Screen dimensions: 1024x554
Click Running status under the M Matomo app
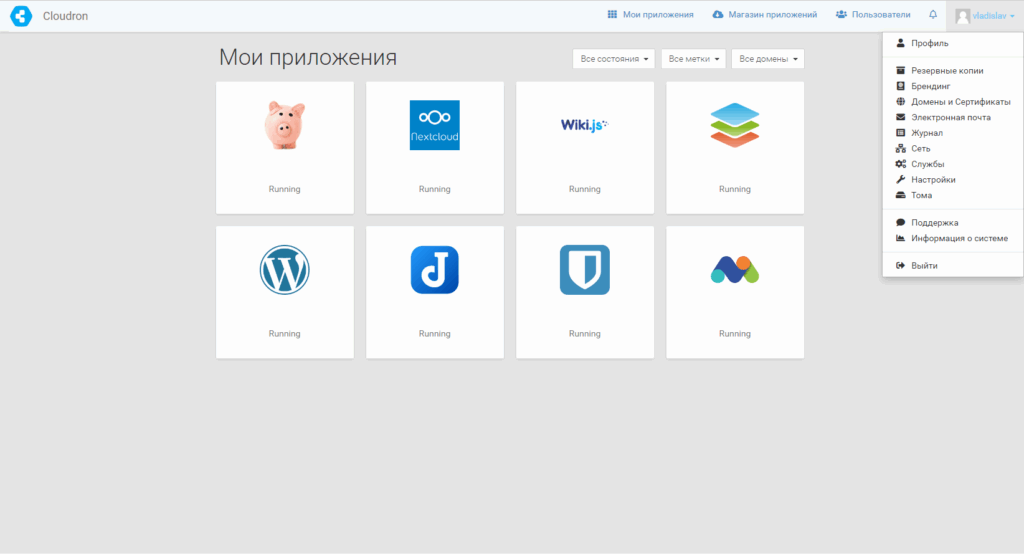coord(735,333)
